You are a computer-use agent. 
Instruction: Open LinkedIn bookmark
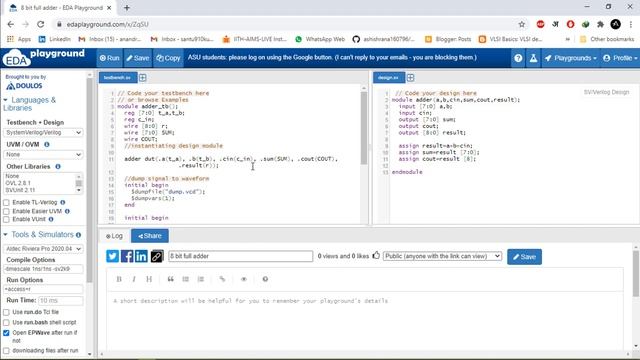pos(54,39)
